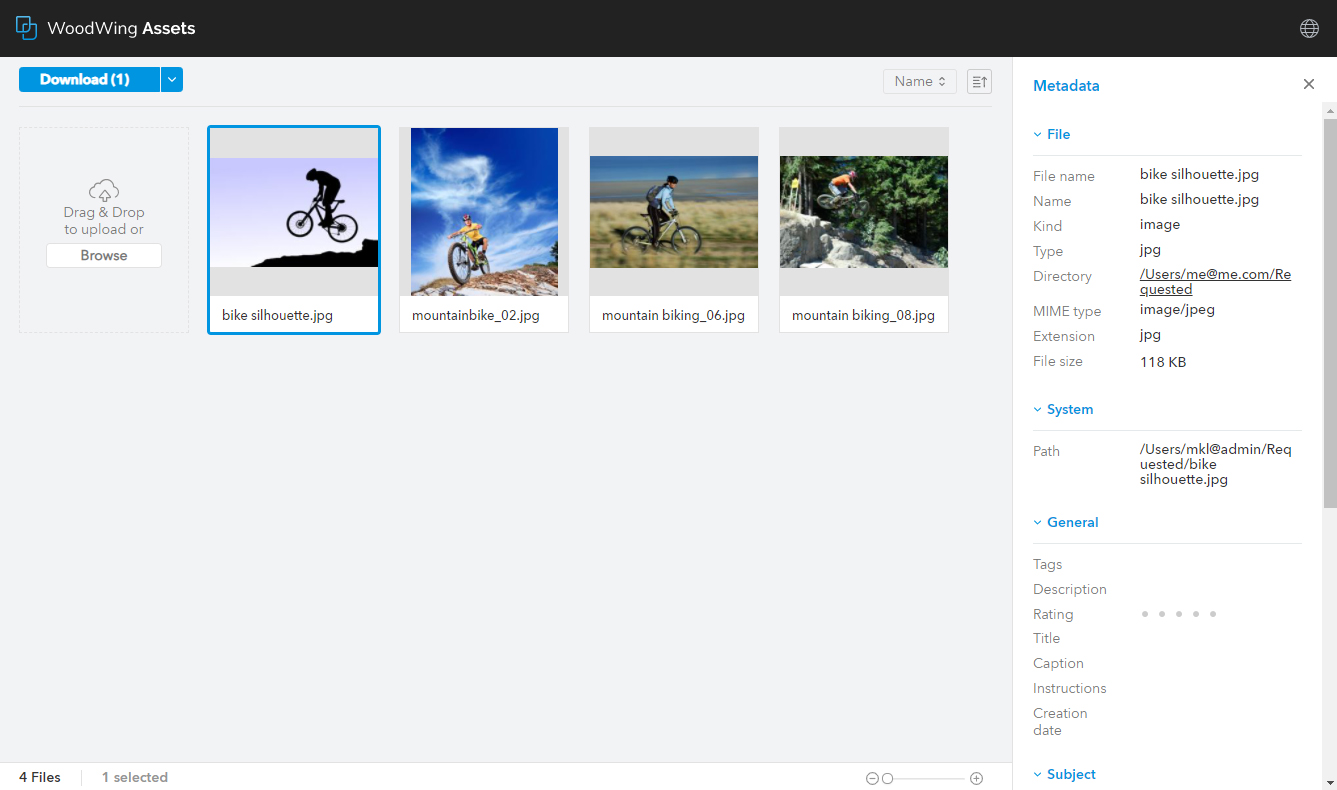
Task: Click the WoodWing Assets logo icon
Action: [26, 28]
